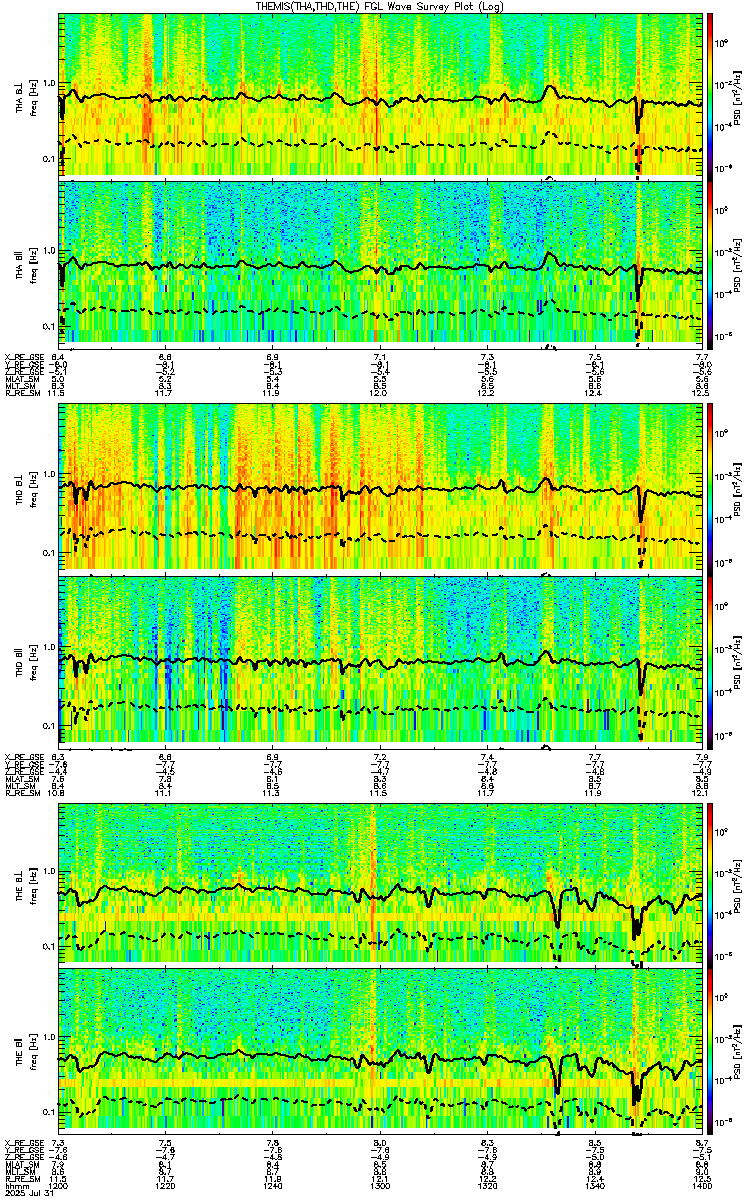This screenshot has width=750, height=1200.
Task: Select the THA B-perpendicular spectrogram panel
Action: click(x=380, y=95)
